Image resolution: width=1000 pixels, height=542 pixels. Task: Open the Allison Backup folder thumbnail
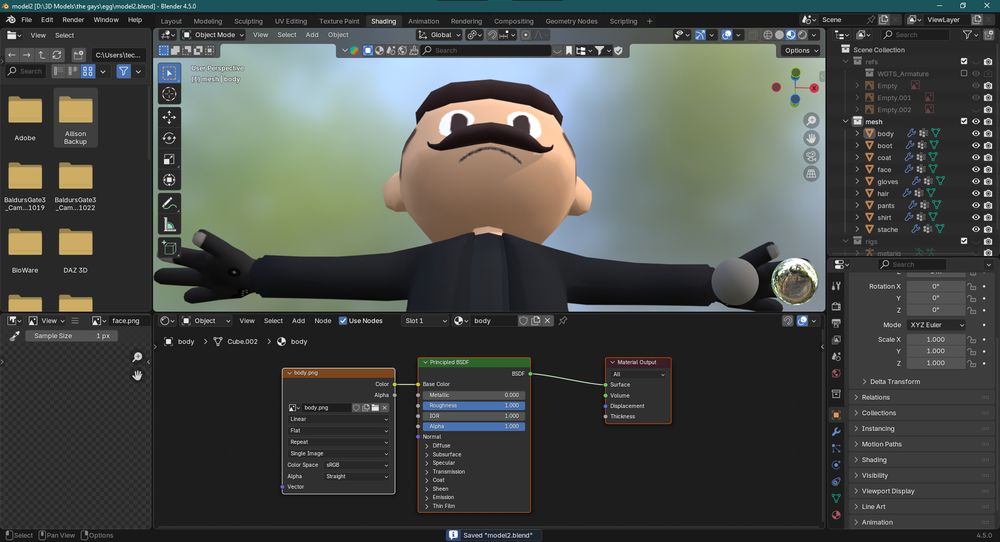(x=75, y=119)
